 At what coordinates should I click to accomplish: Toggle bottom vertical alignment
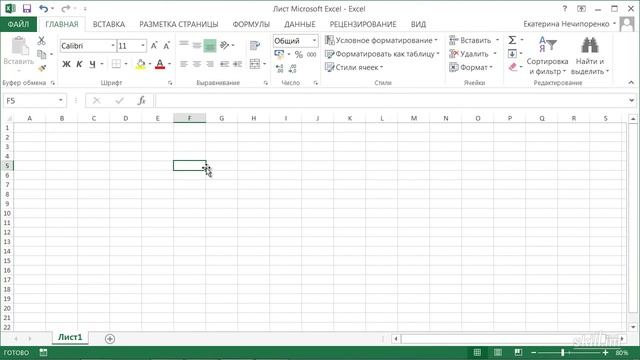pyautogui.click(x=209, y=45)
